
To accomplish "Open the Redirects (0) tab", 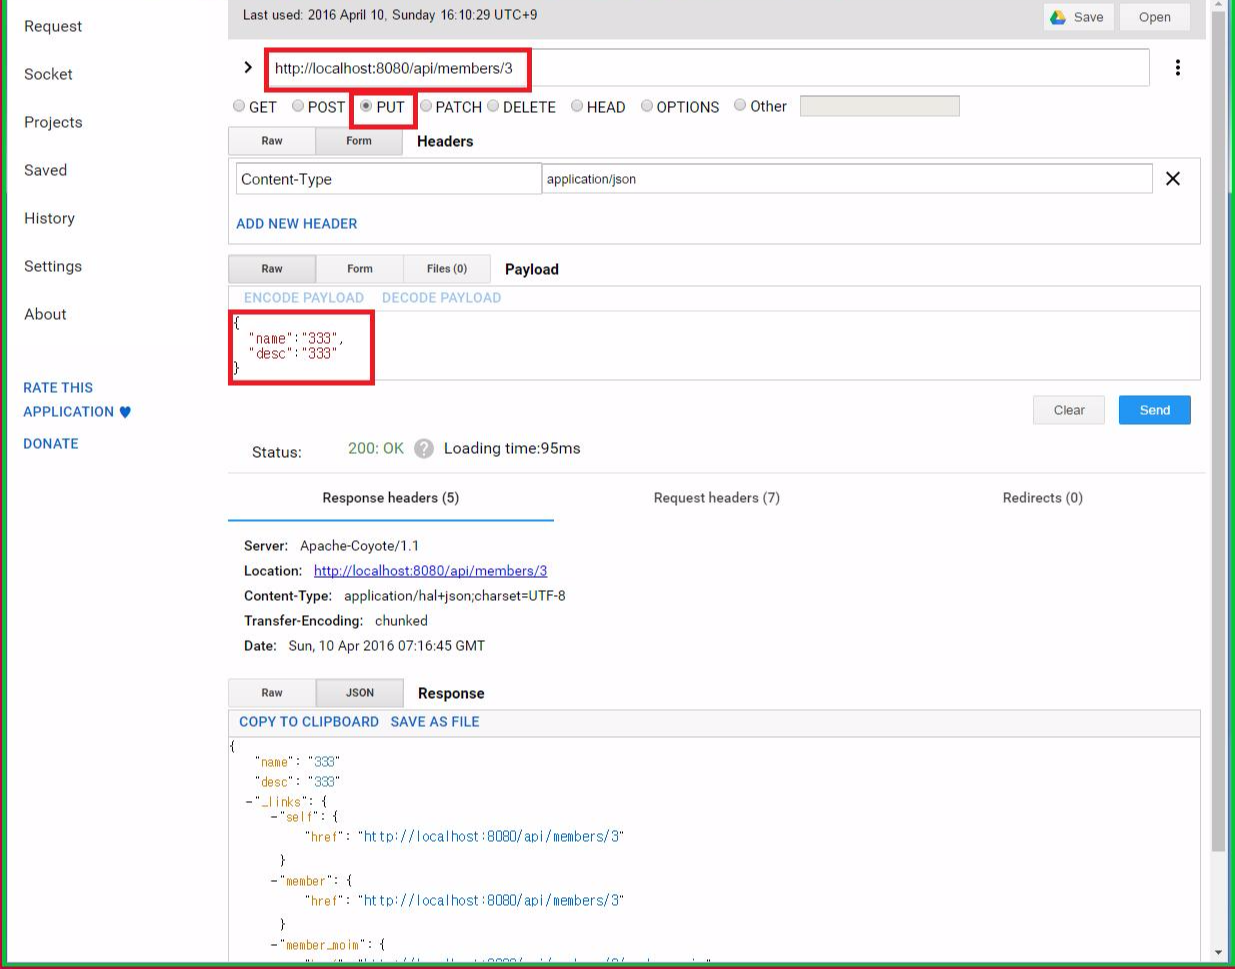I will point(1043,498).
